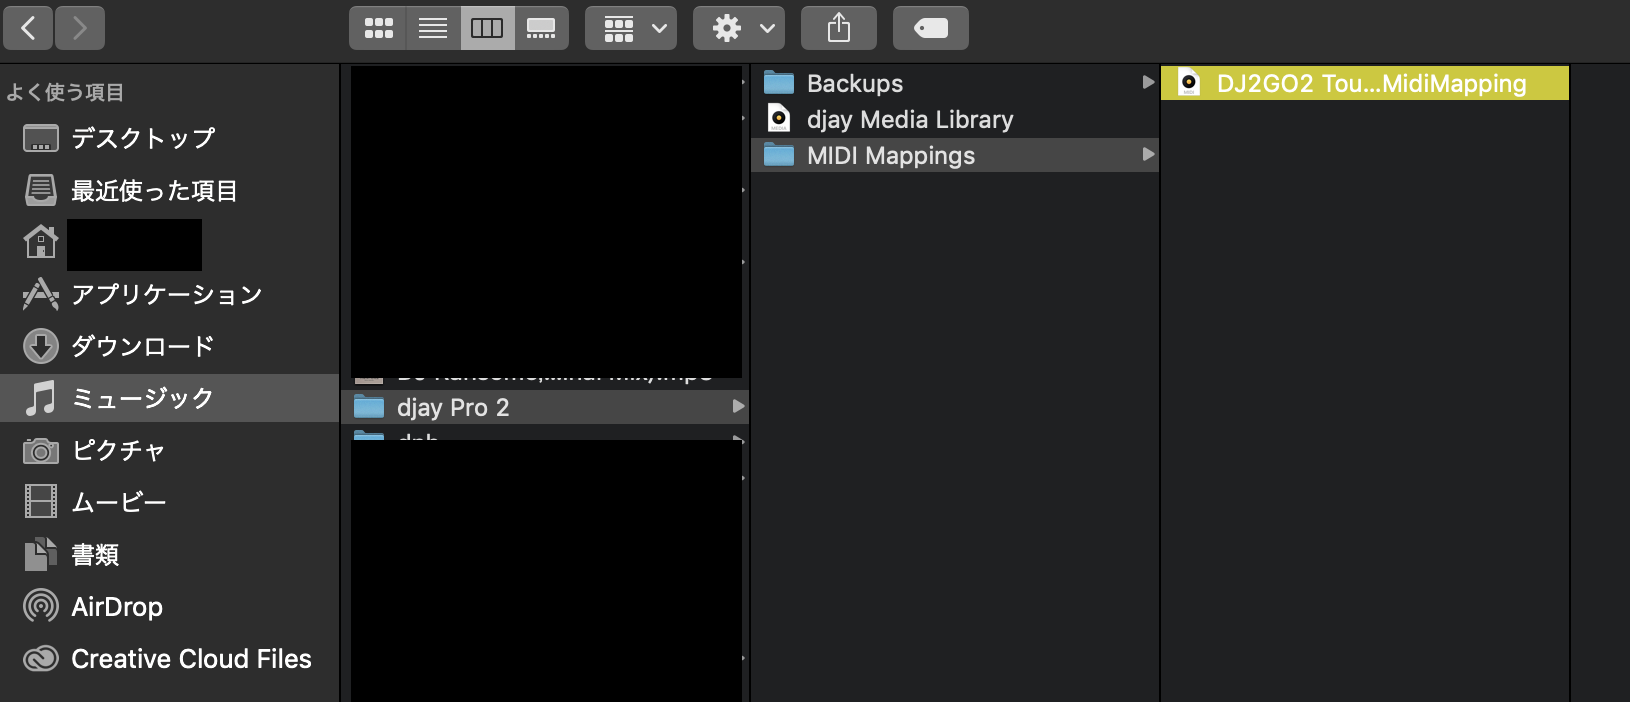Open AirDrop from the sidebar

116,606
